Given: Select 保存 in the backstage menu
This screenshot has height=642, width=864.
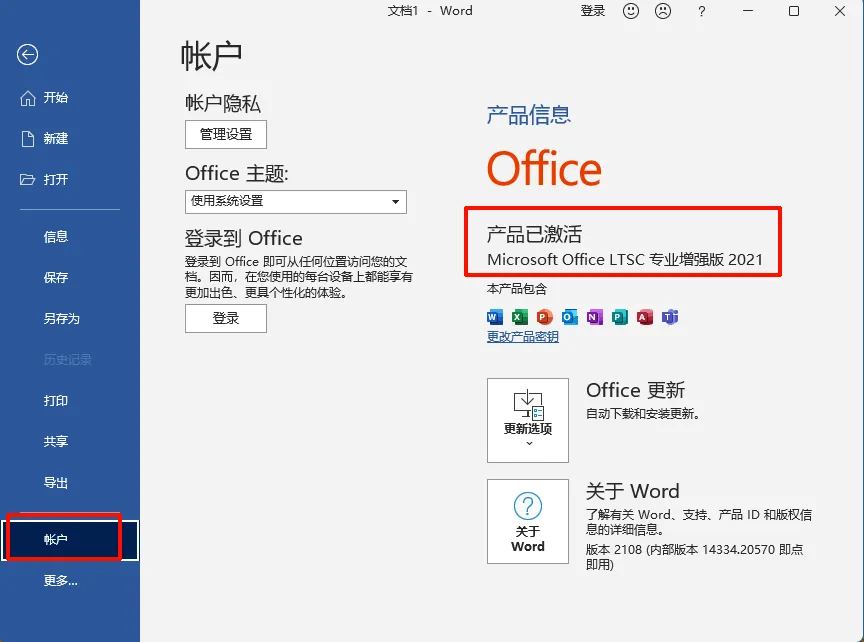Looking at the screenshot, I should [x=56, y=278].
